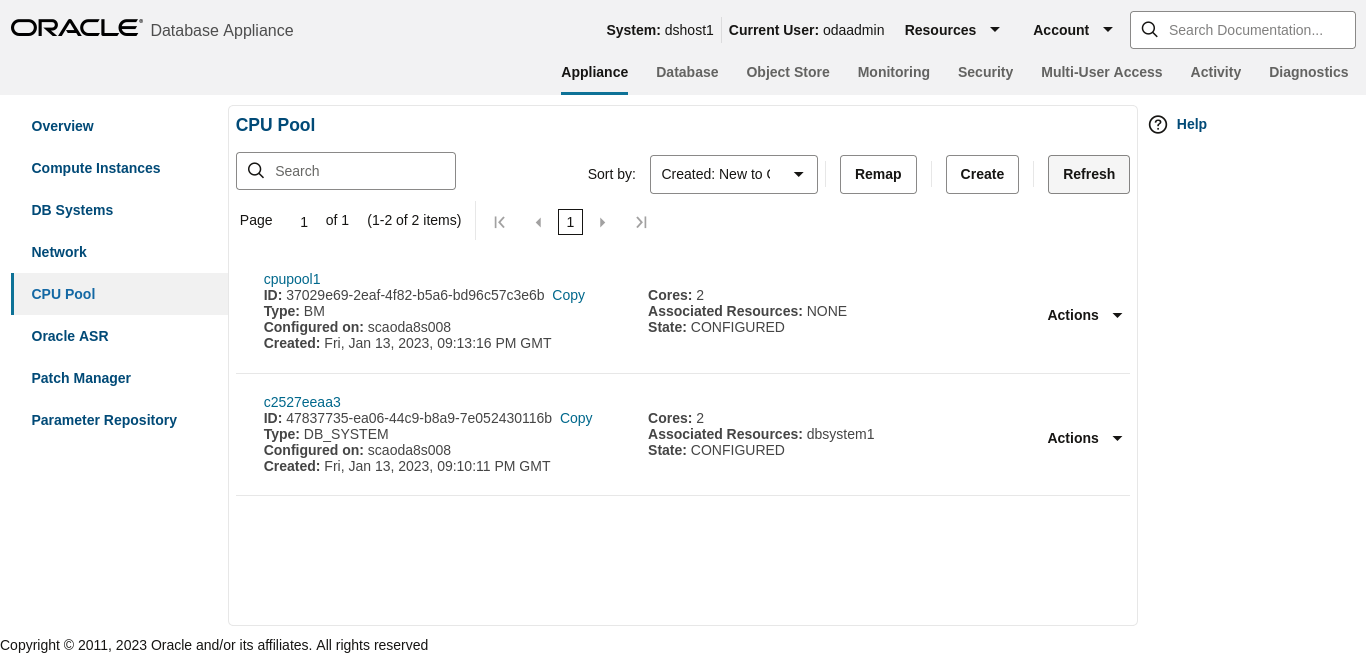Click the Create button

[x=982, y=174]
